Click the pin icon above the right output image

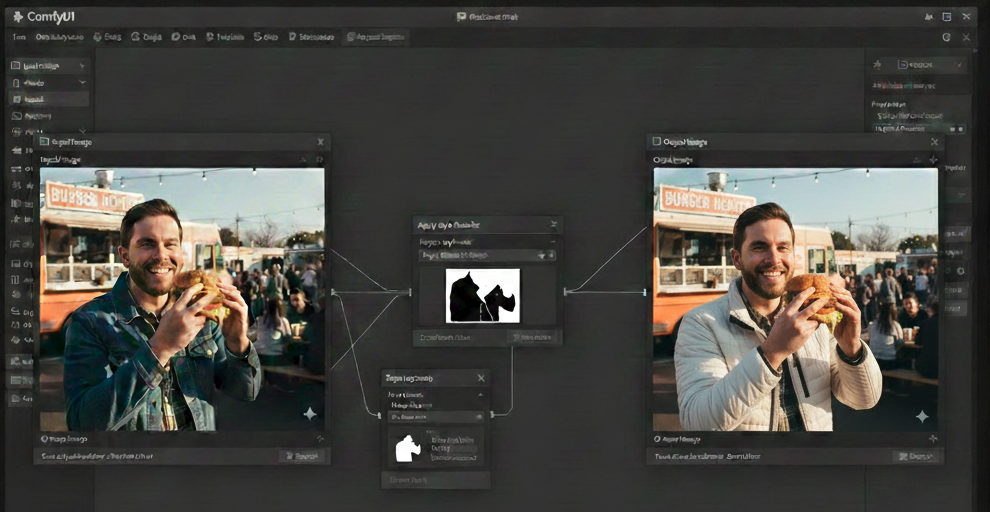(x=933, y=159)
